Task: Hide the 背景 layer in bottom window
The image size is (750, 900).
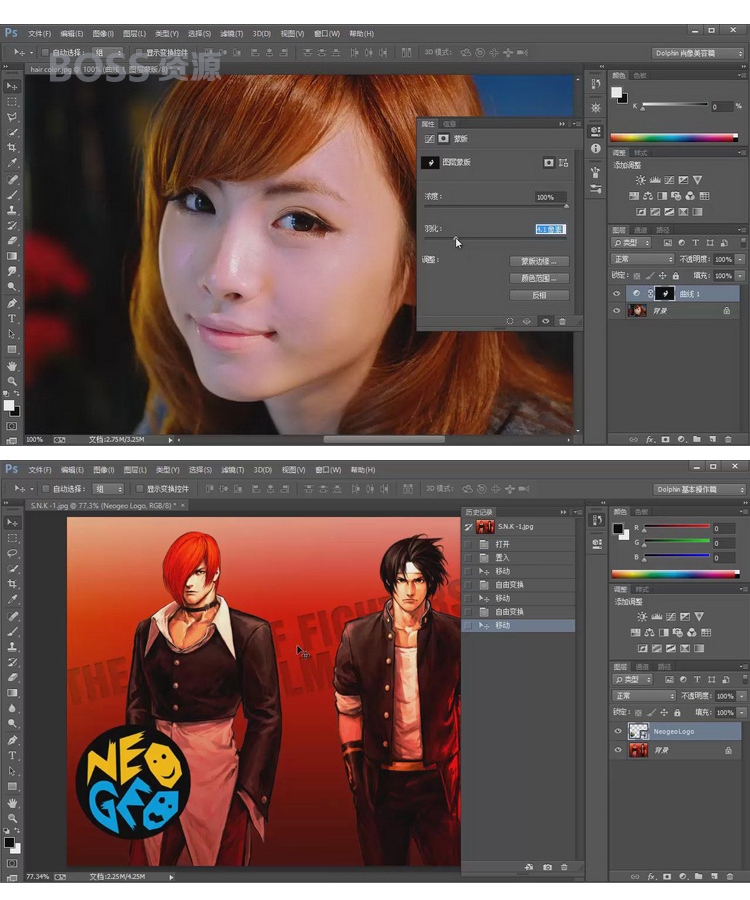Action: click(x=618, y=750)
